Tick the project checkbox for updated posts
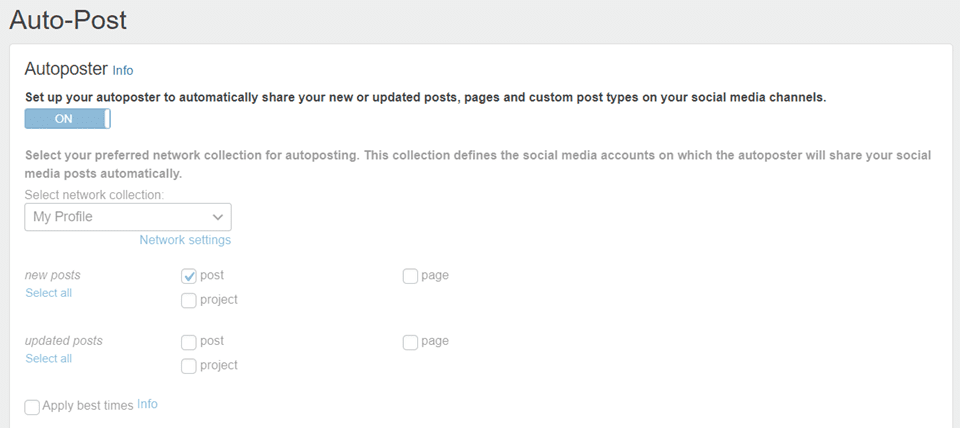 [189, 366]
